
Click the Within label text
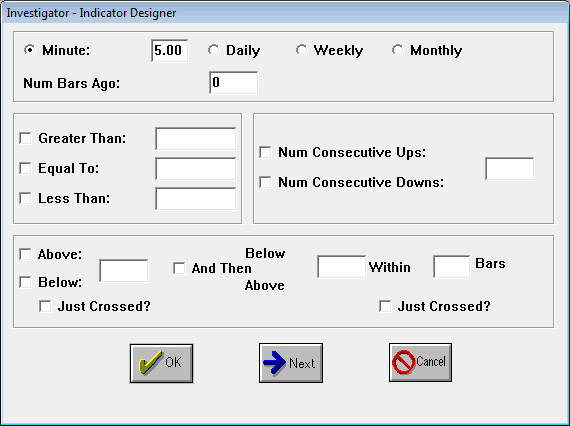390,268
